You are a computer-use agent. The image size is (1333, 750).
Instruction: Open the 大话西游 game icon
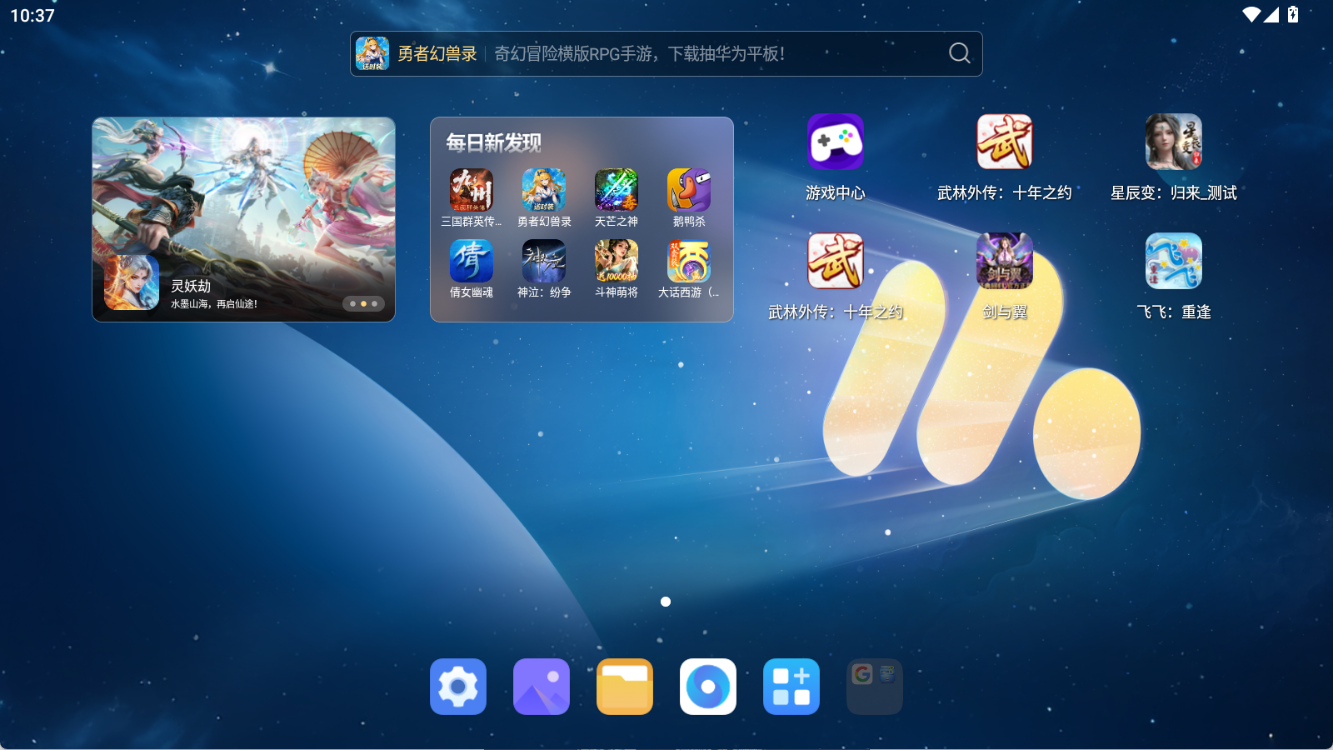click(689, 261)
